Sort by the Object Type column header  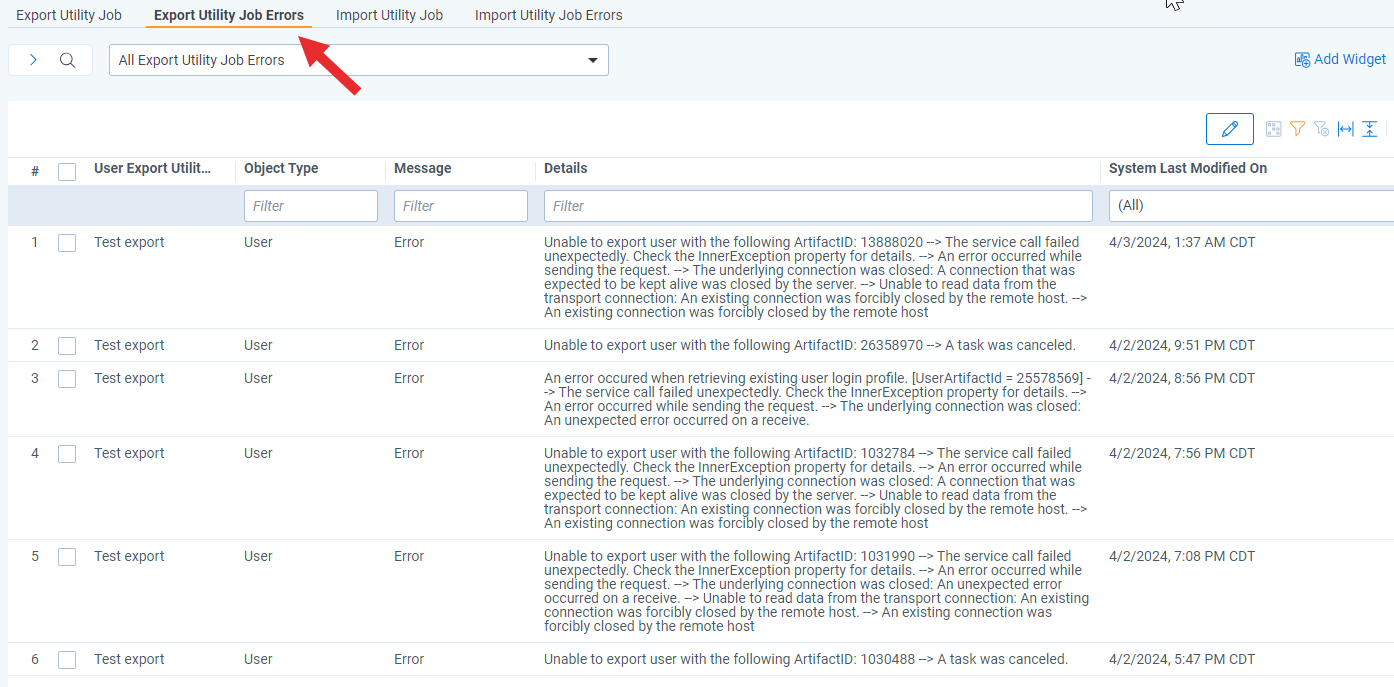(x=281, y=168)
